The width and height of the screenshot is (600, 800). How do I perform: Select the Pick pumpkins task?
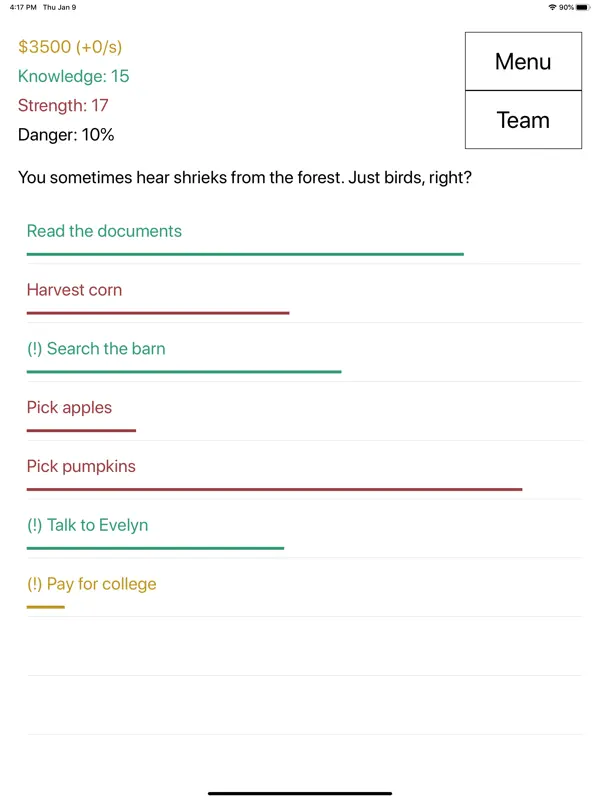click(x=81, y=467)
